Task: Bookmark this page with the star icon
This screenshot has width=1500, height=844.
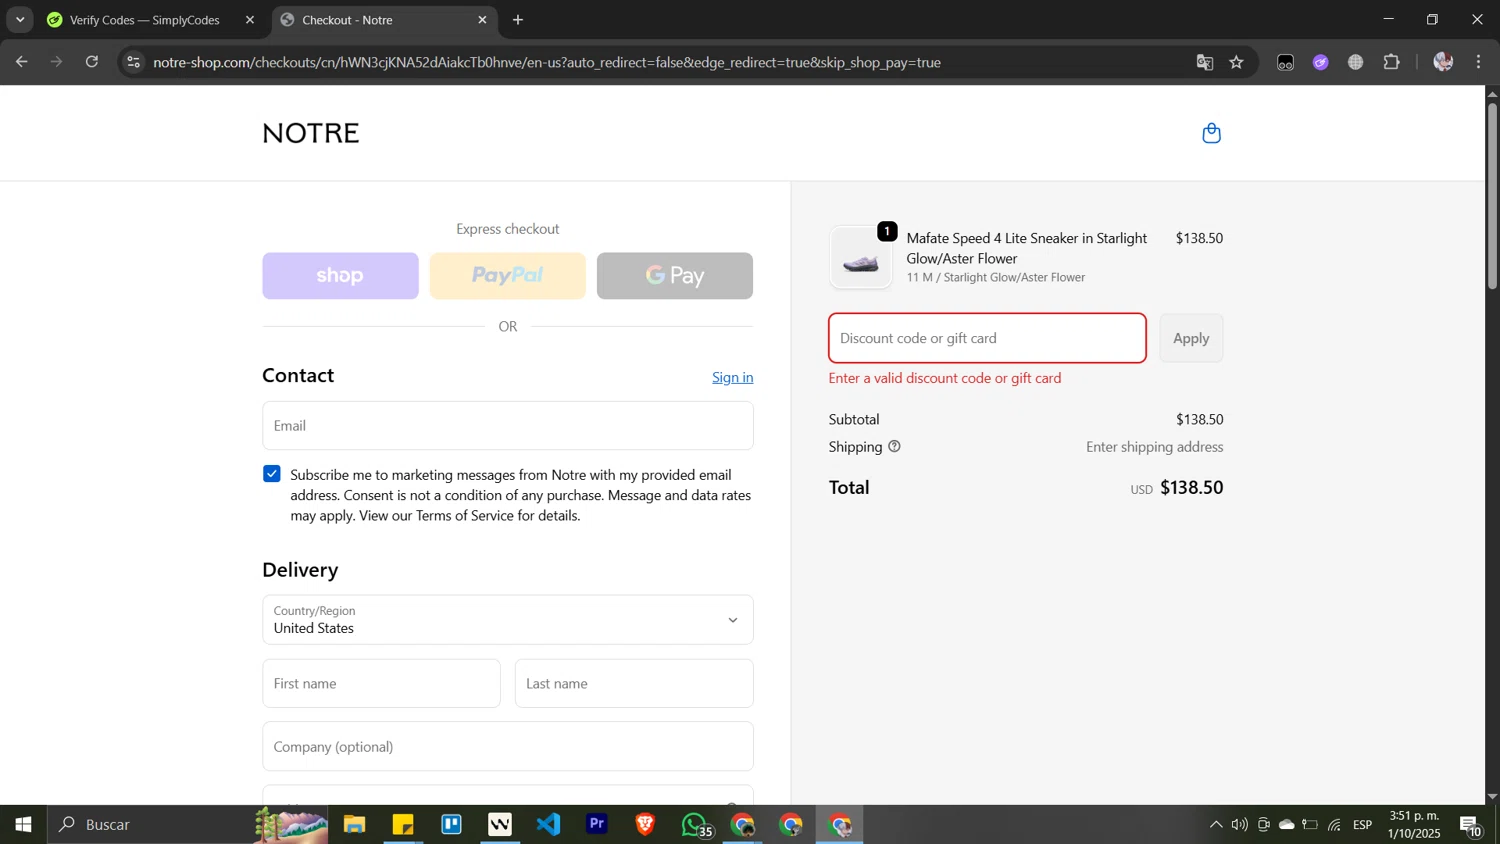Action: click(x=1237, y=62)
